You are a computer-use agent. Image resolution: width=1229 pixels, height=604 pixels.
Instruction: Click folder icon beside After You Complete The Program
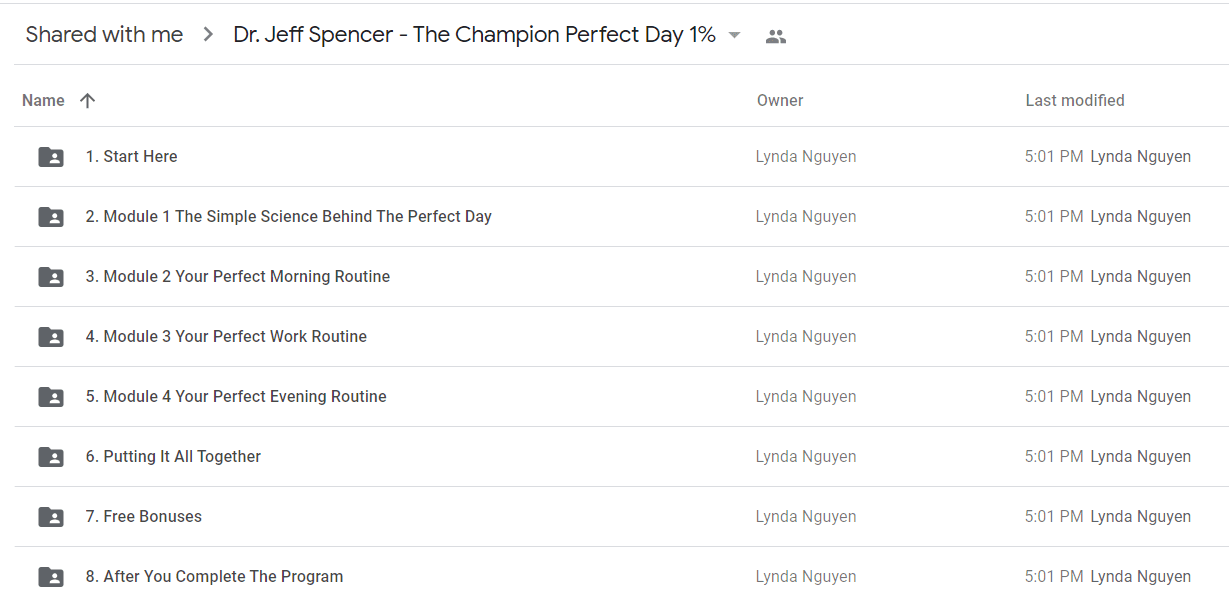51,577
